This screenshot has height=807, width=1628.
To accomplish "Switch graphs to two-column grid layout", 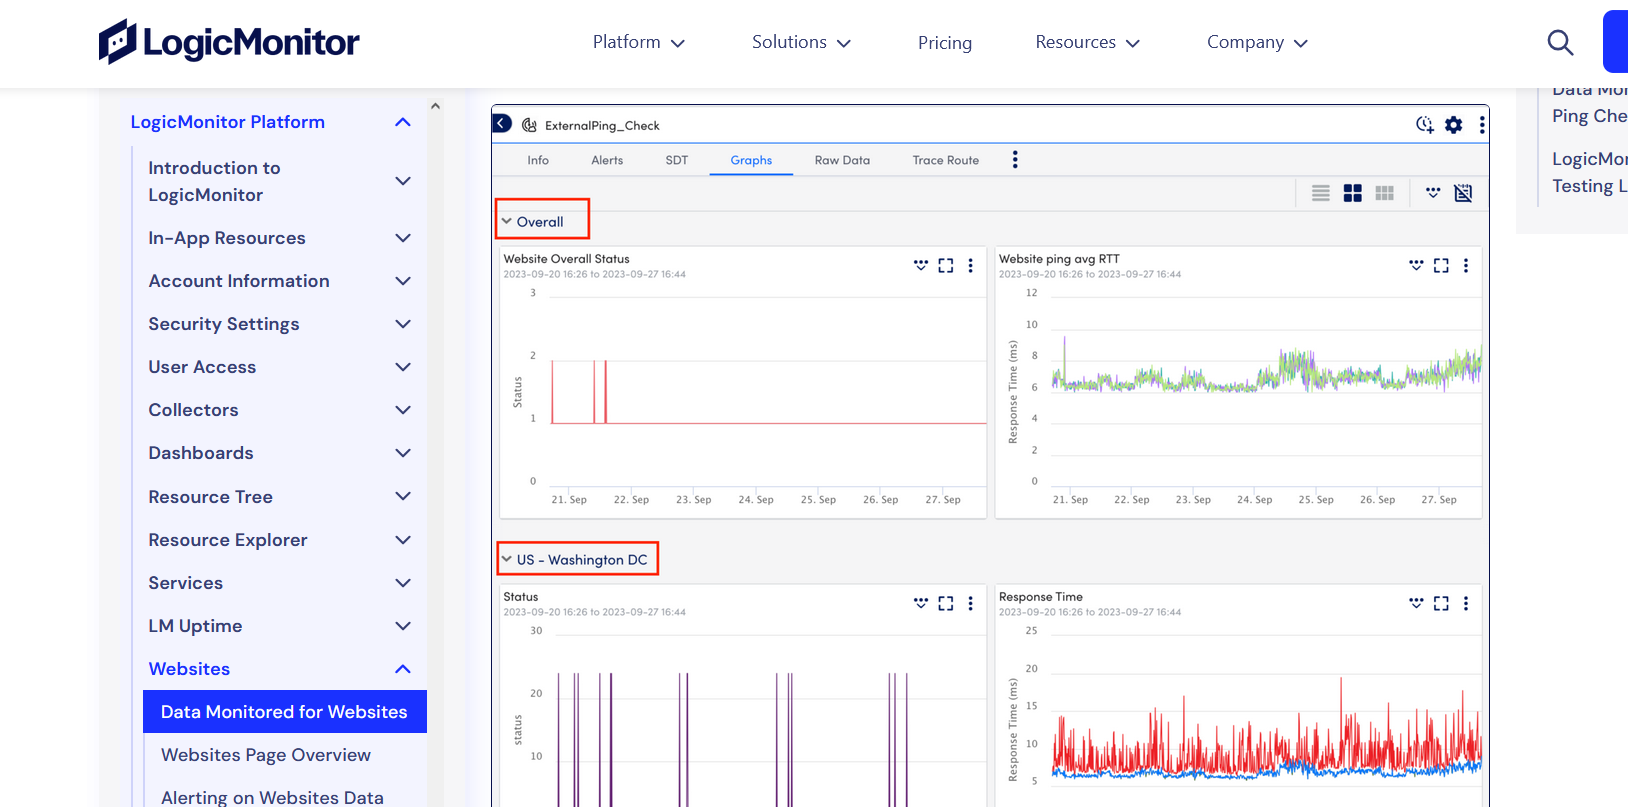I will (x=1352, y=193).
